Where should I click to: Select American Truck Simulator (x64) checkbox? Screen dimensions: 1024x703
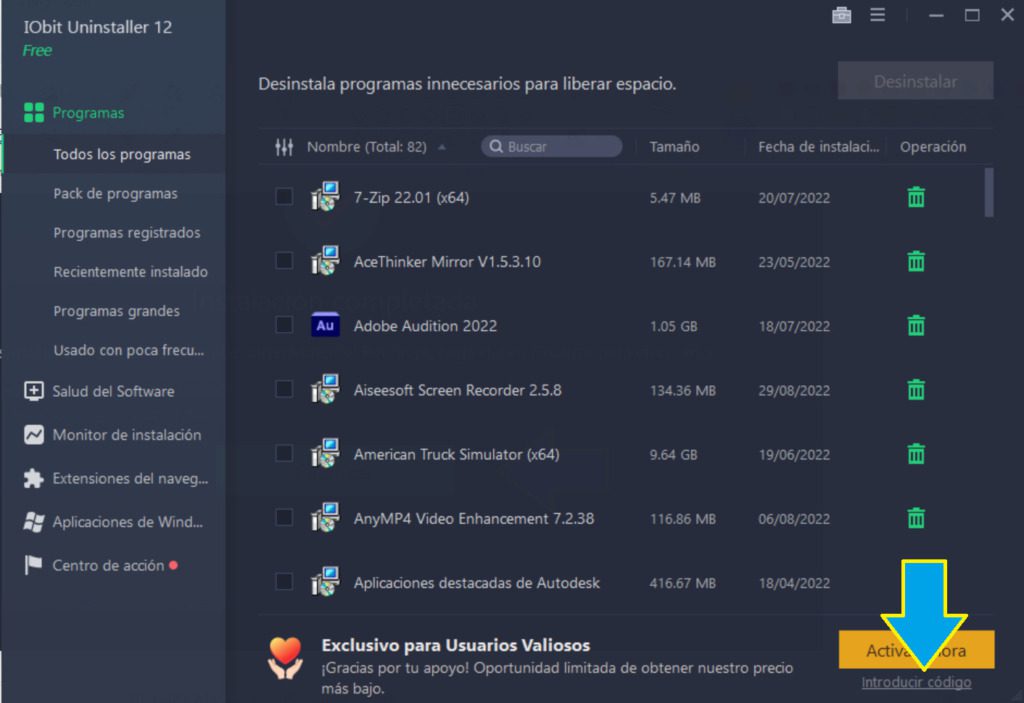point(283,453)
